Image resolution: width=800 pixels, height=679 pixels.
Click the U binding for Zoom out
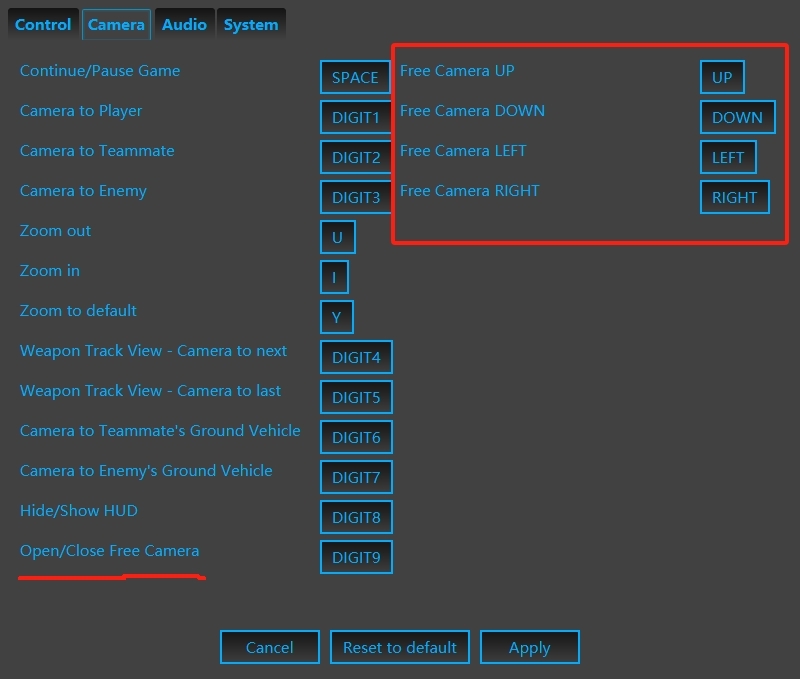coord(337,236)
